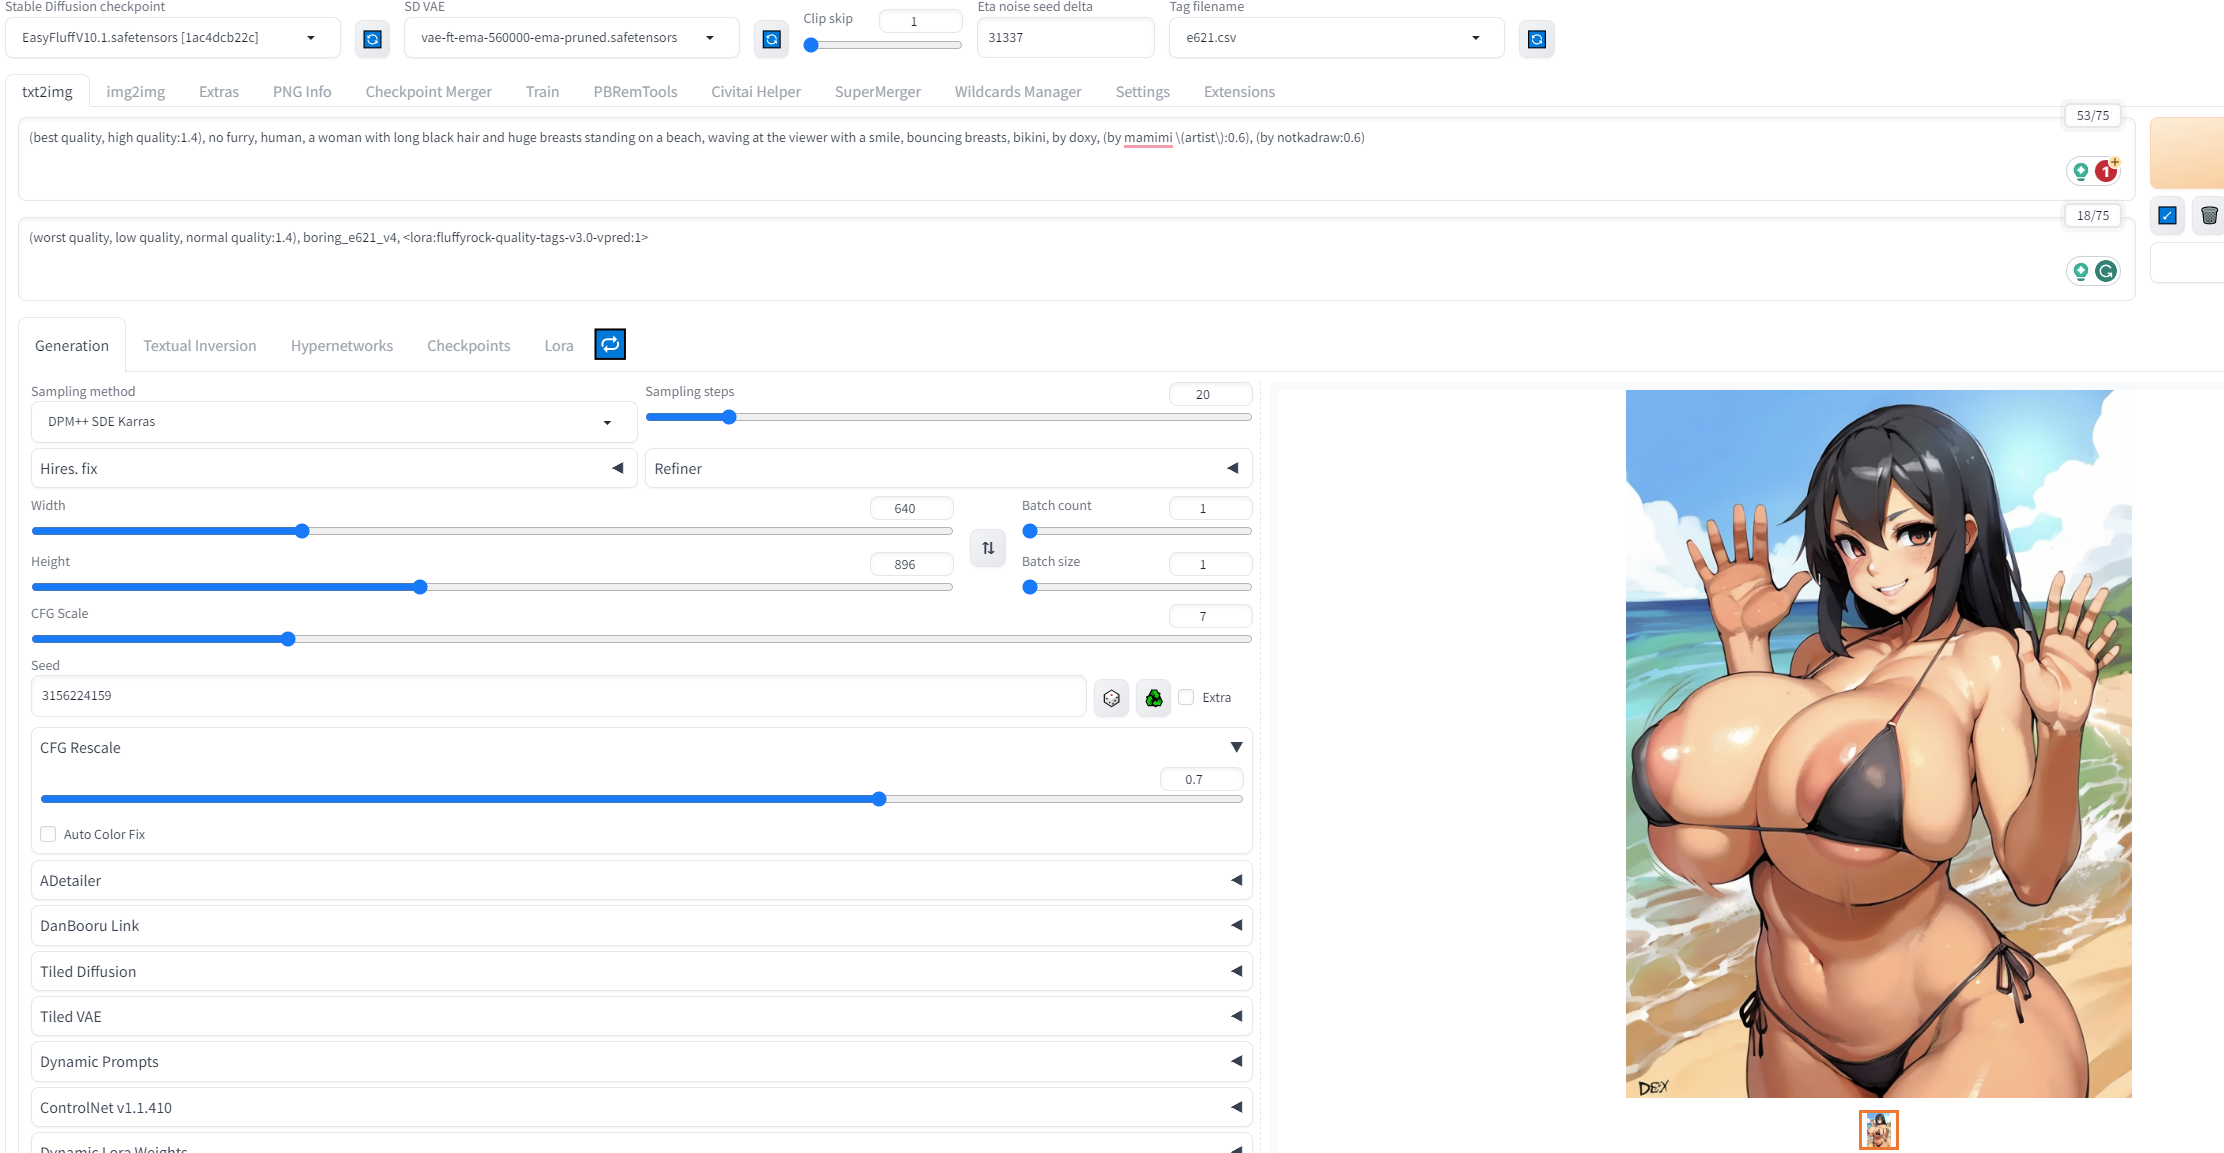Open the PBRemTools tab
Screen dimensions: 2224x1153
635,91
